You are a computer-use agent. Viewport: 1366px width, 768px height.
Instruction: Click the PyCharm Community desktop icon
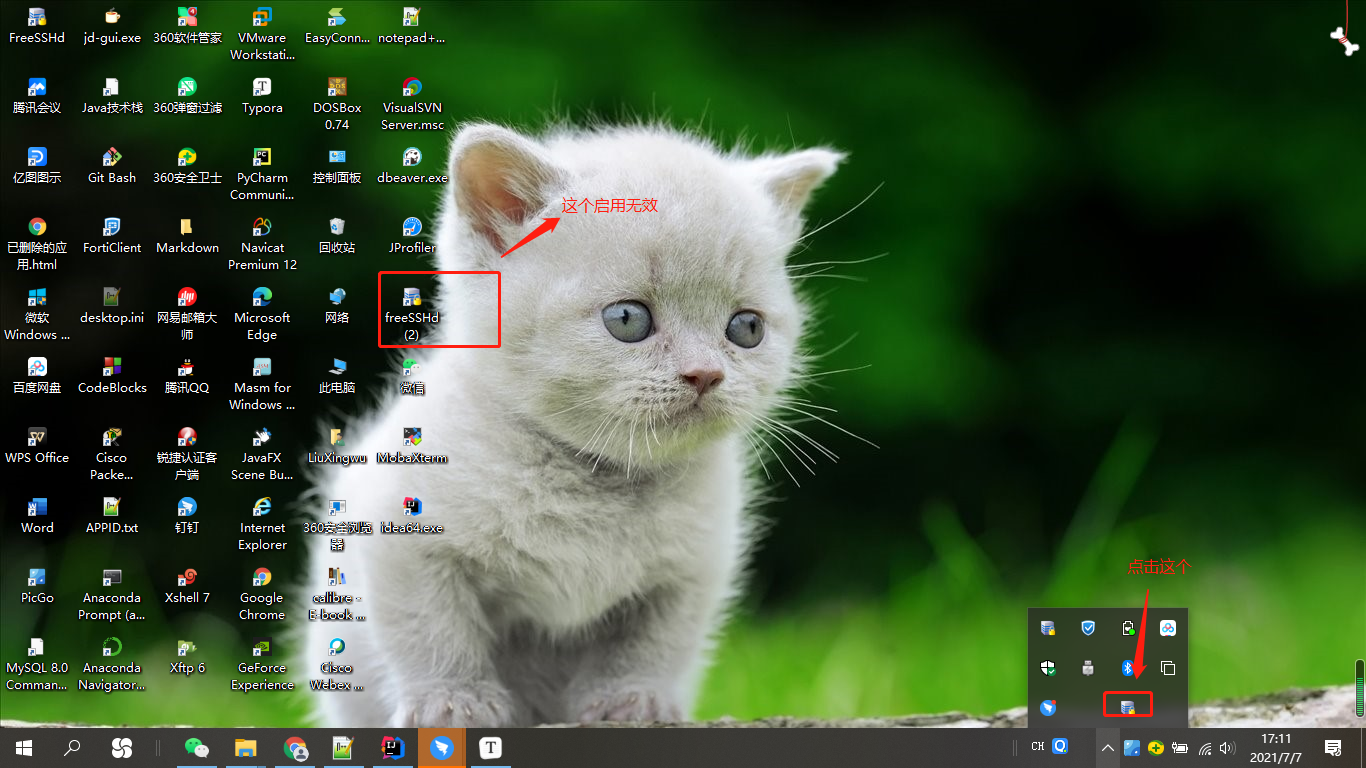coord(262,174)
